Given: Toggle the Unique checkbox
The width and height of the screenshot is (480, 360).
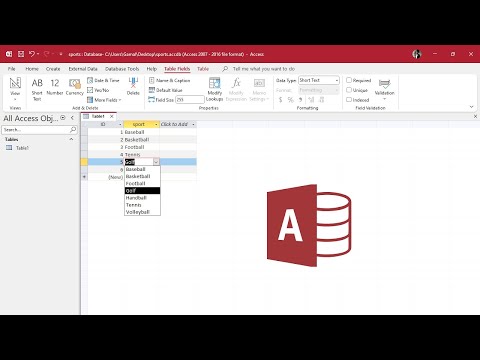Looking at the screenshot, I should coord(349,90).
